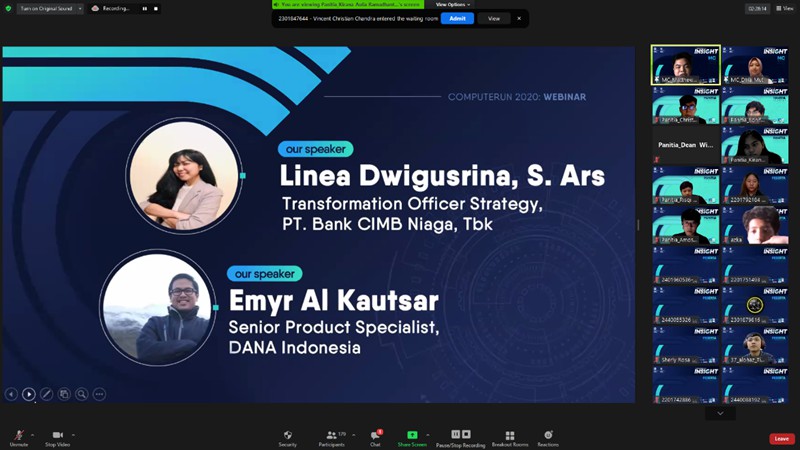
Task: Click the 'COMPUTERUN 2020: WEBINAR' heading
Action: 517,97
